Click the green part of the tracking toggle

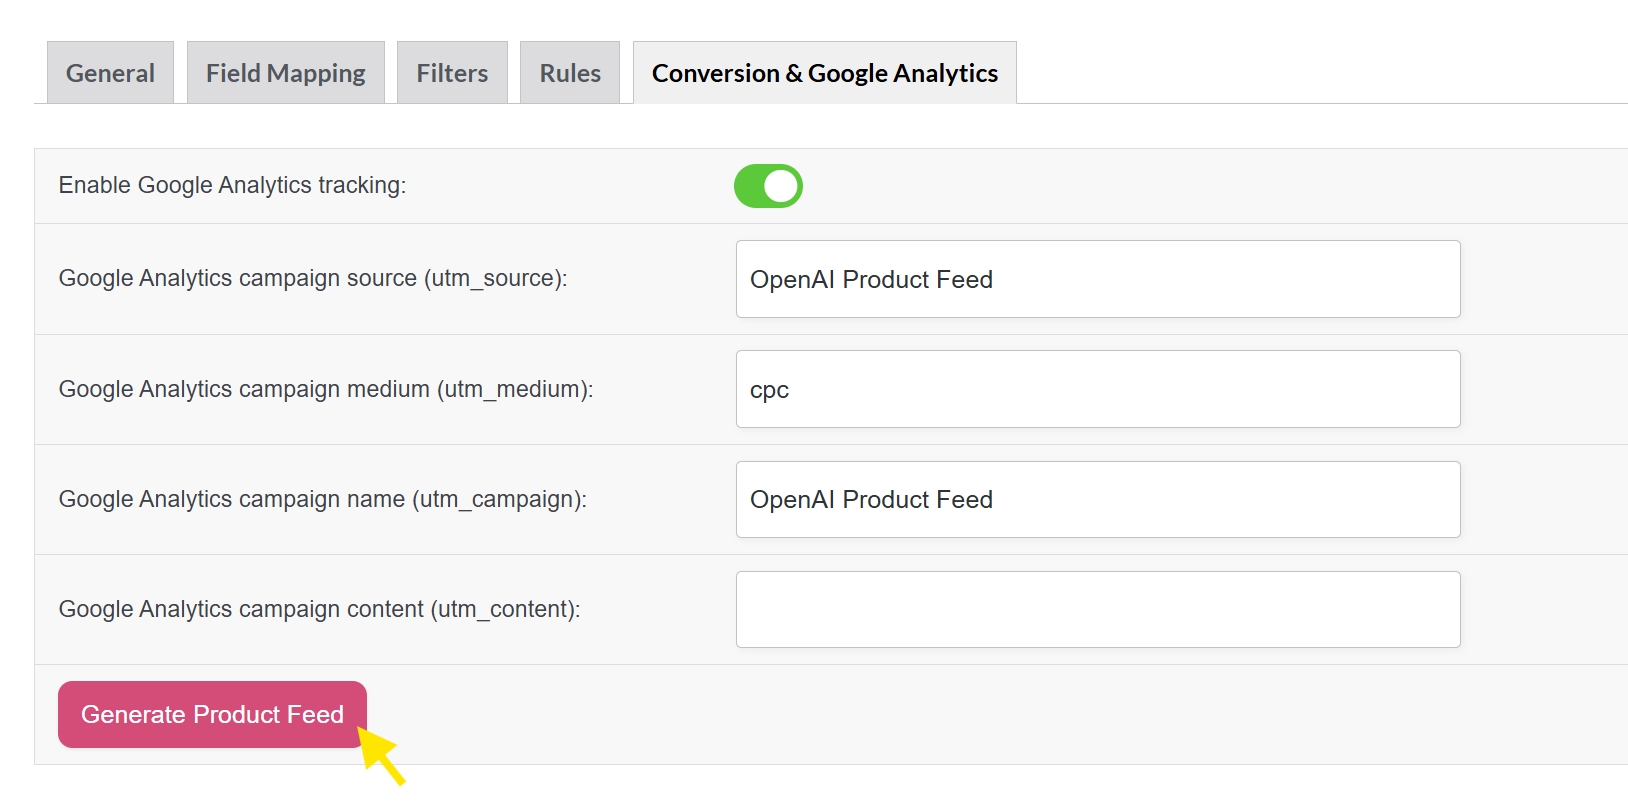click(750, 186)
